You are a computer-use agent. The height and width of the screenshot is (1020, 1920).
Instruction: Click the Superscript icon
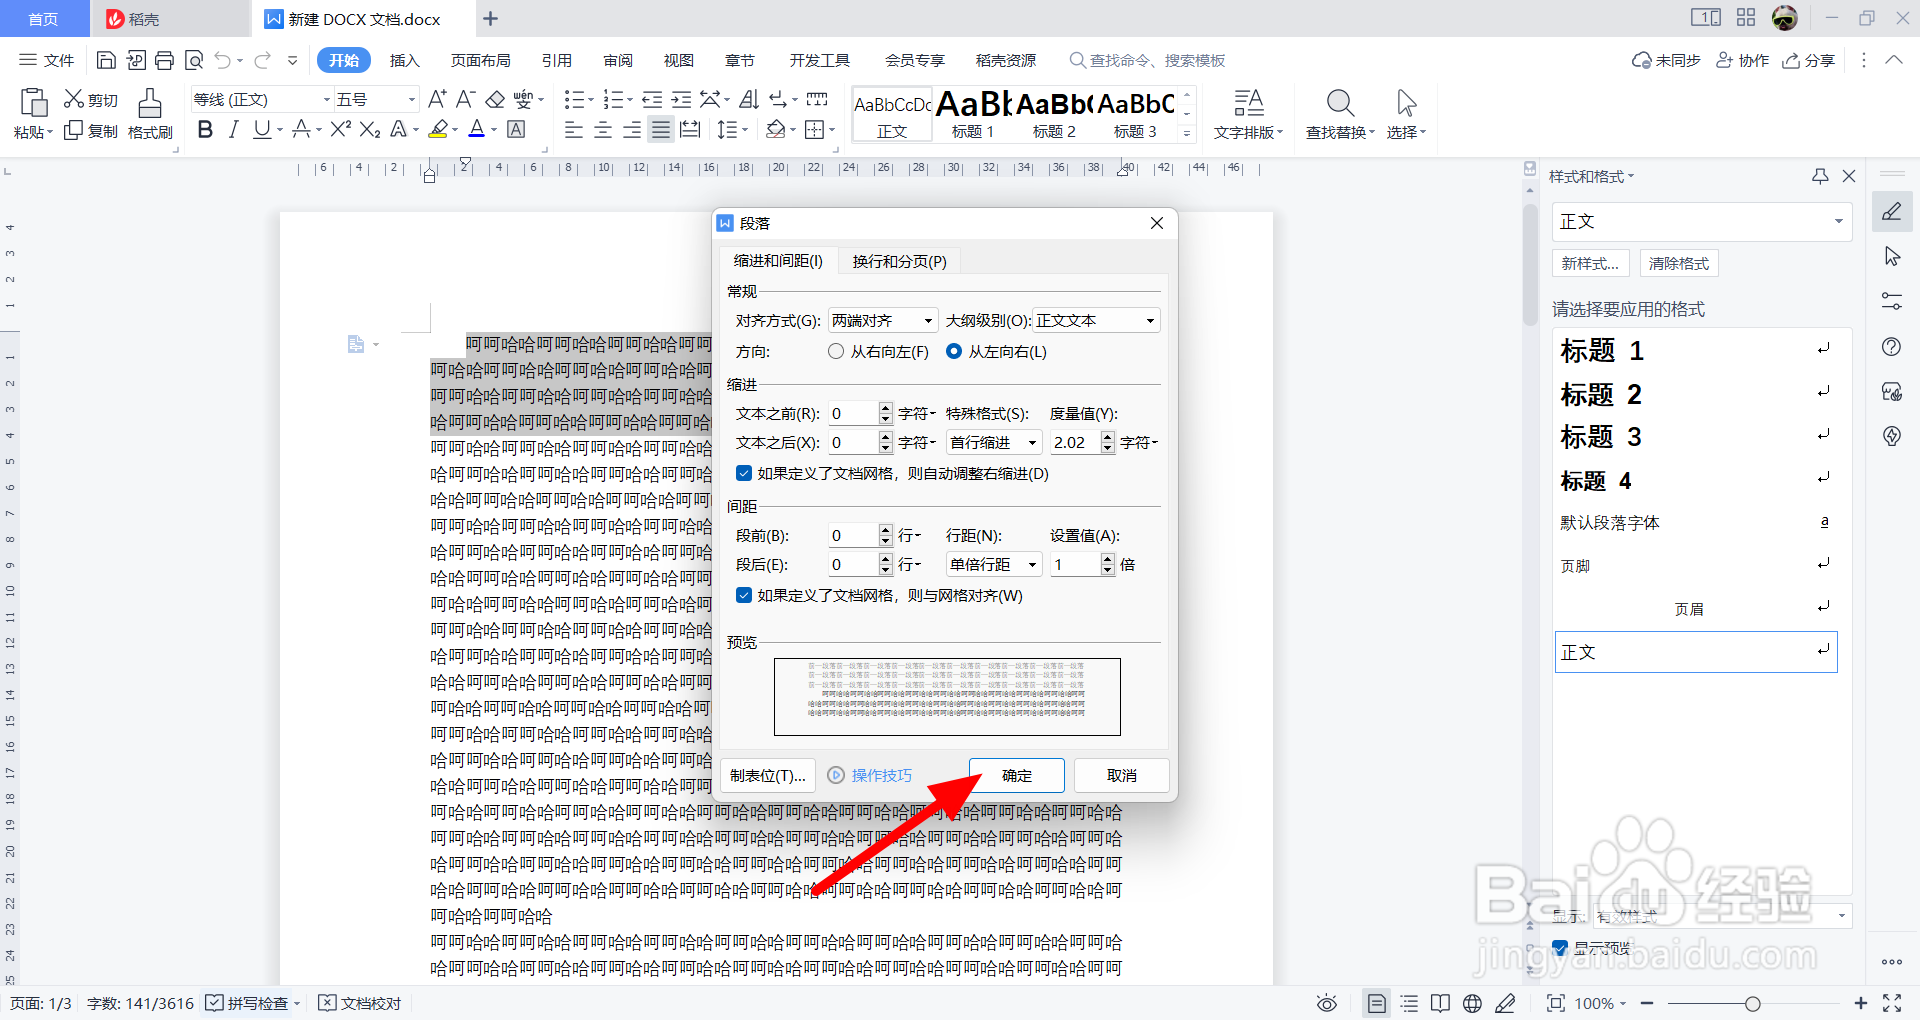coord(341,130)
